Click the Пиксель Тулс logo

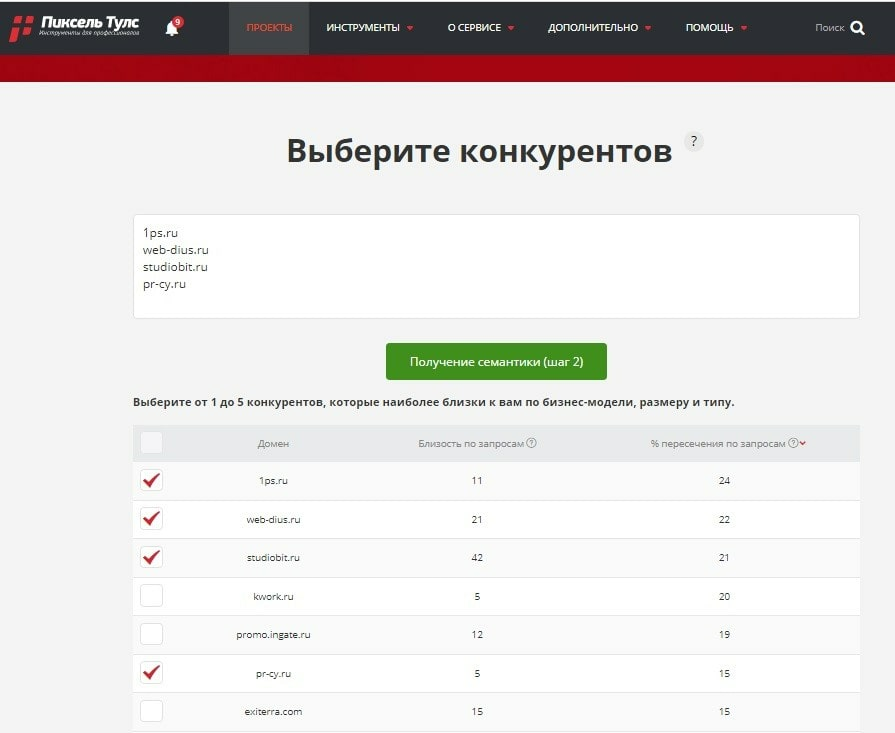(75, 27)
